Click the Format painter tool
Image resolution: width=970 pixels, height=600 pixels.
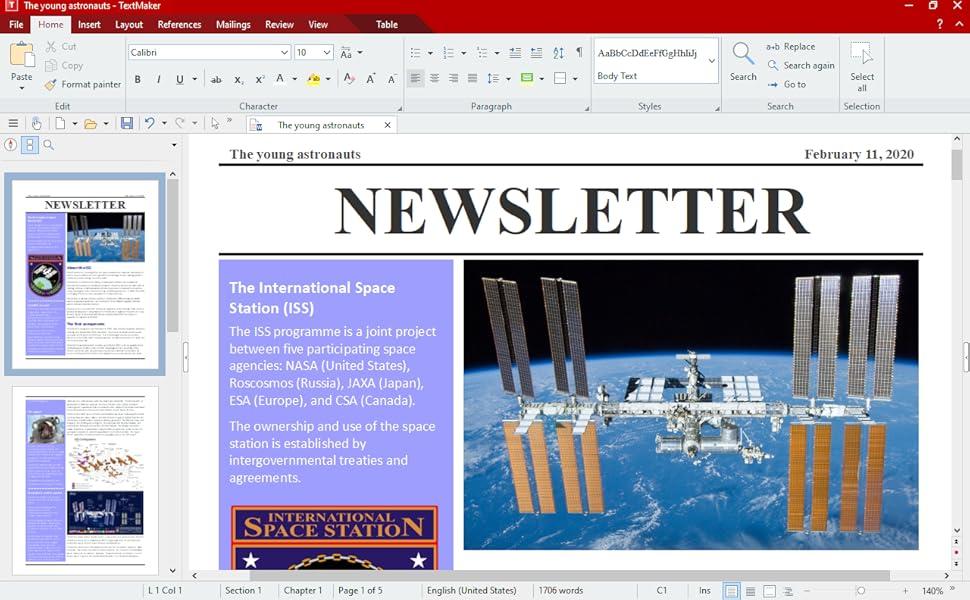(x=83, y=84)
